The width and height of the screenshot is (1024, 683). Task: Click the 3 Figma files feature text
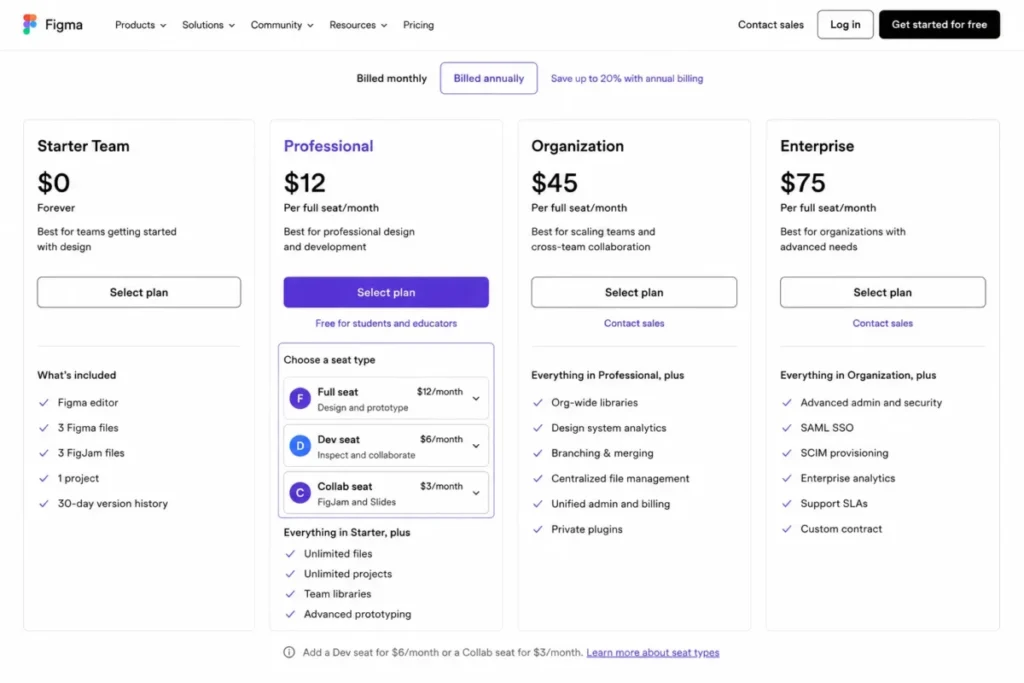[x=88, y=428]
